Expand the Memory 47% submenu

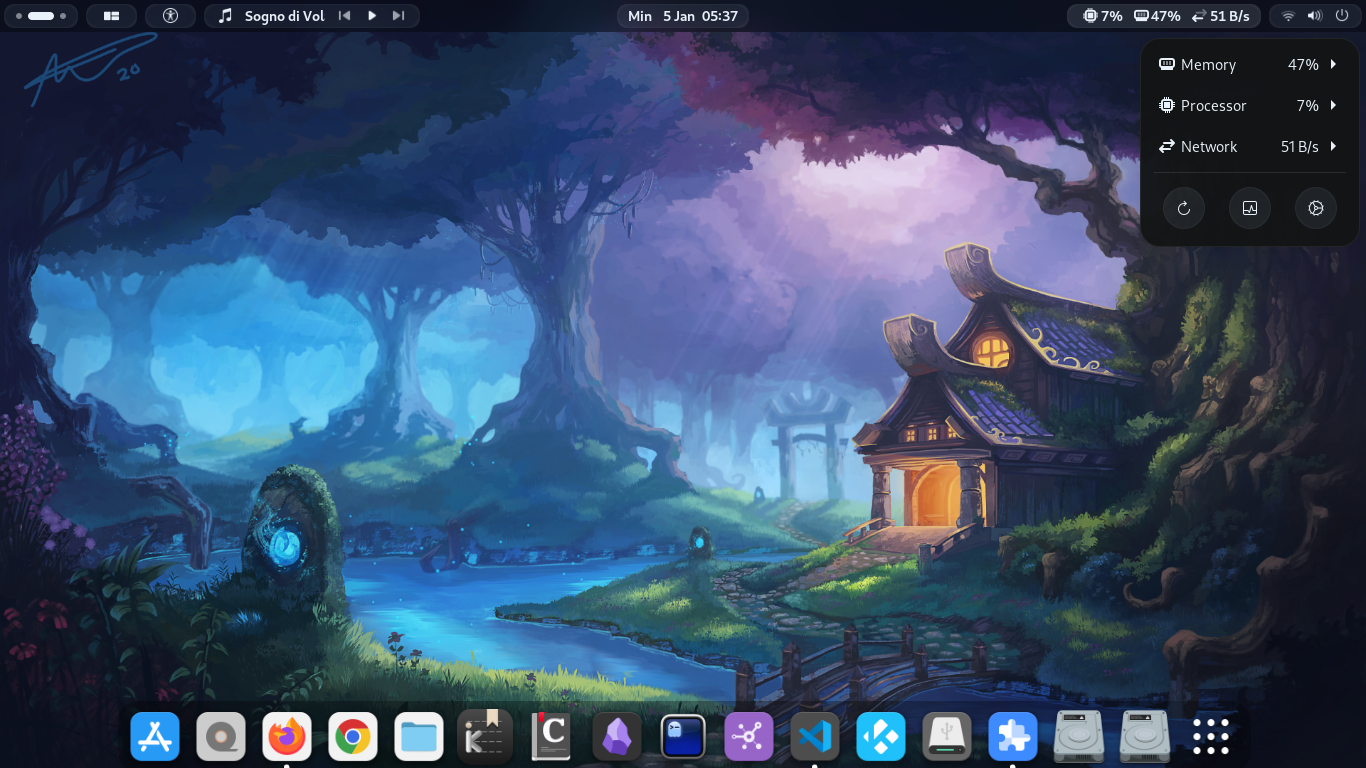click(1249, 64)
